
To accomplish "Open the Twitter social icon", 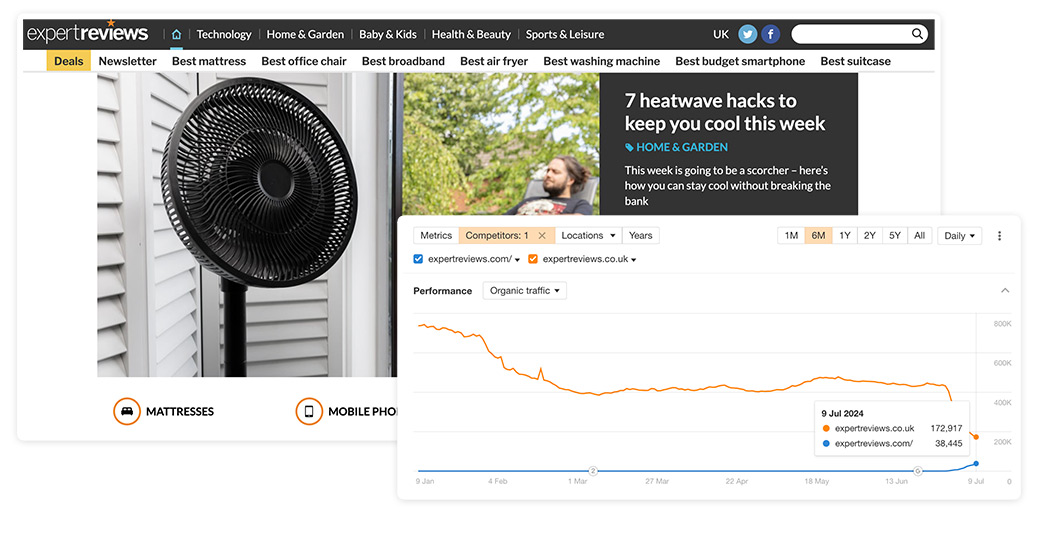I will [x=747, y=34].
